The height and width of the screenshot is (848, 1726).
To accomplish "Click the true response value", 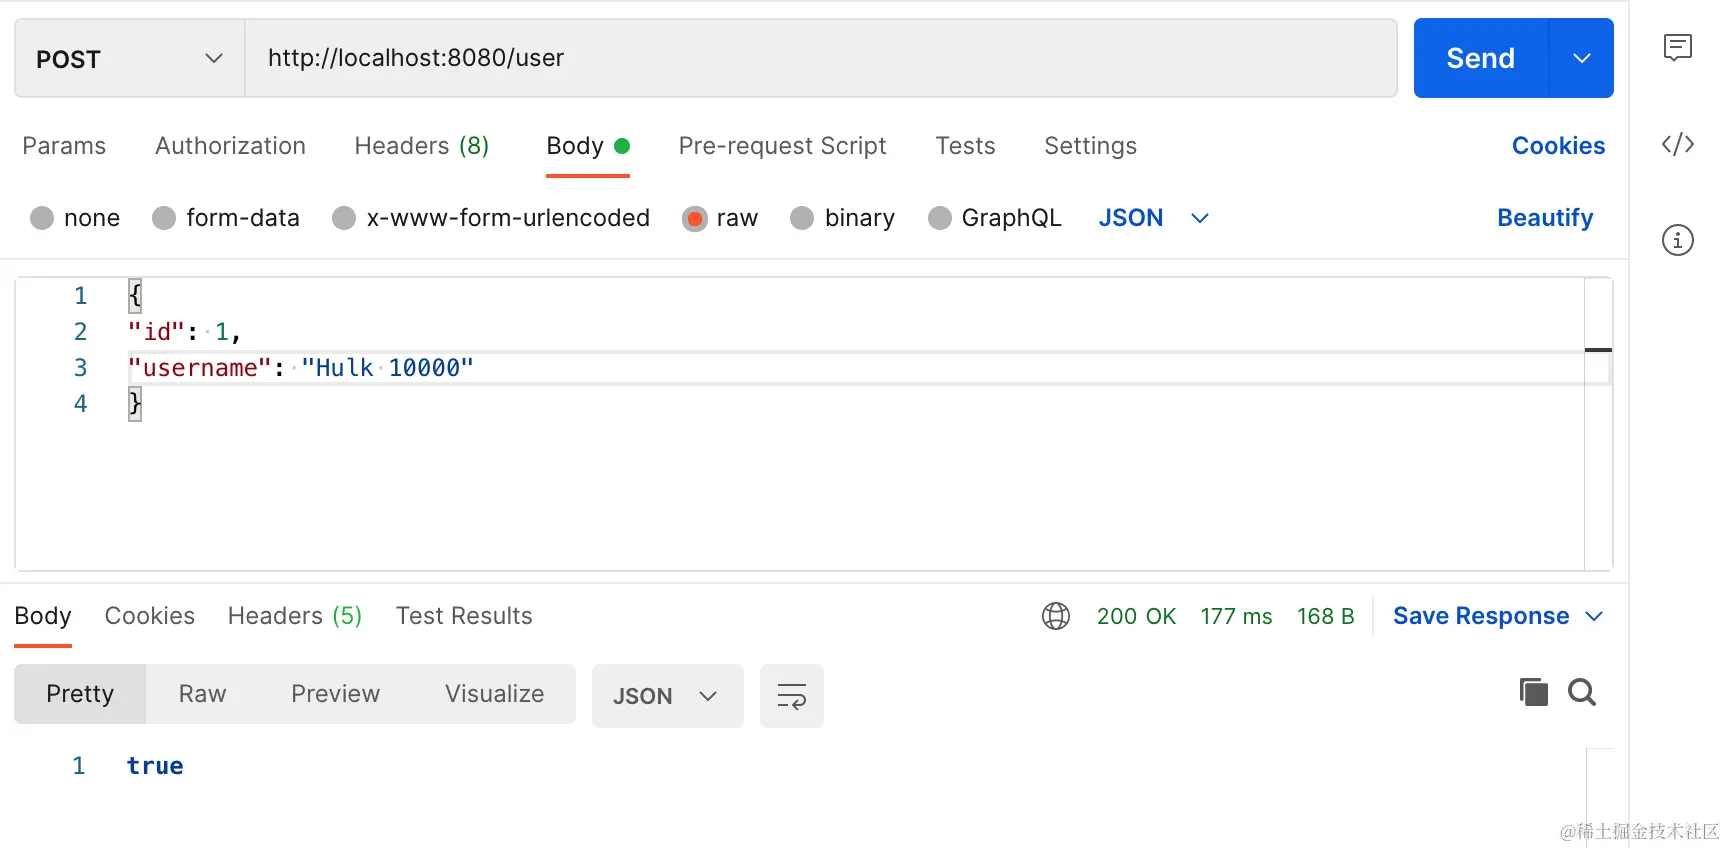I will 155,766.
